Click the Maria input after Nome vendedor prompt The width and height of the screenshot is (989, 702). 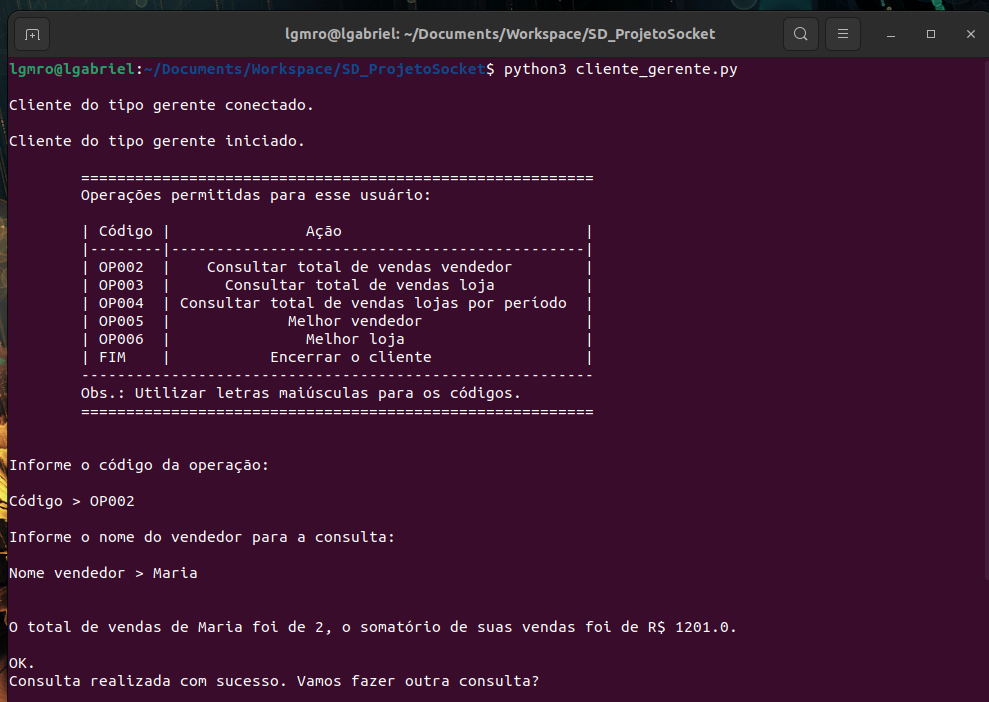pos(174,572)
